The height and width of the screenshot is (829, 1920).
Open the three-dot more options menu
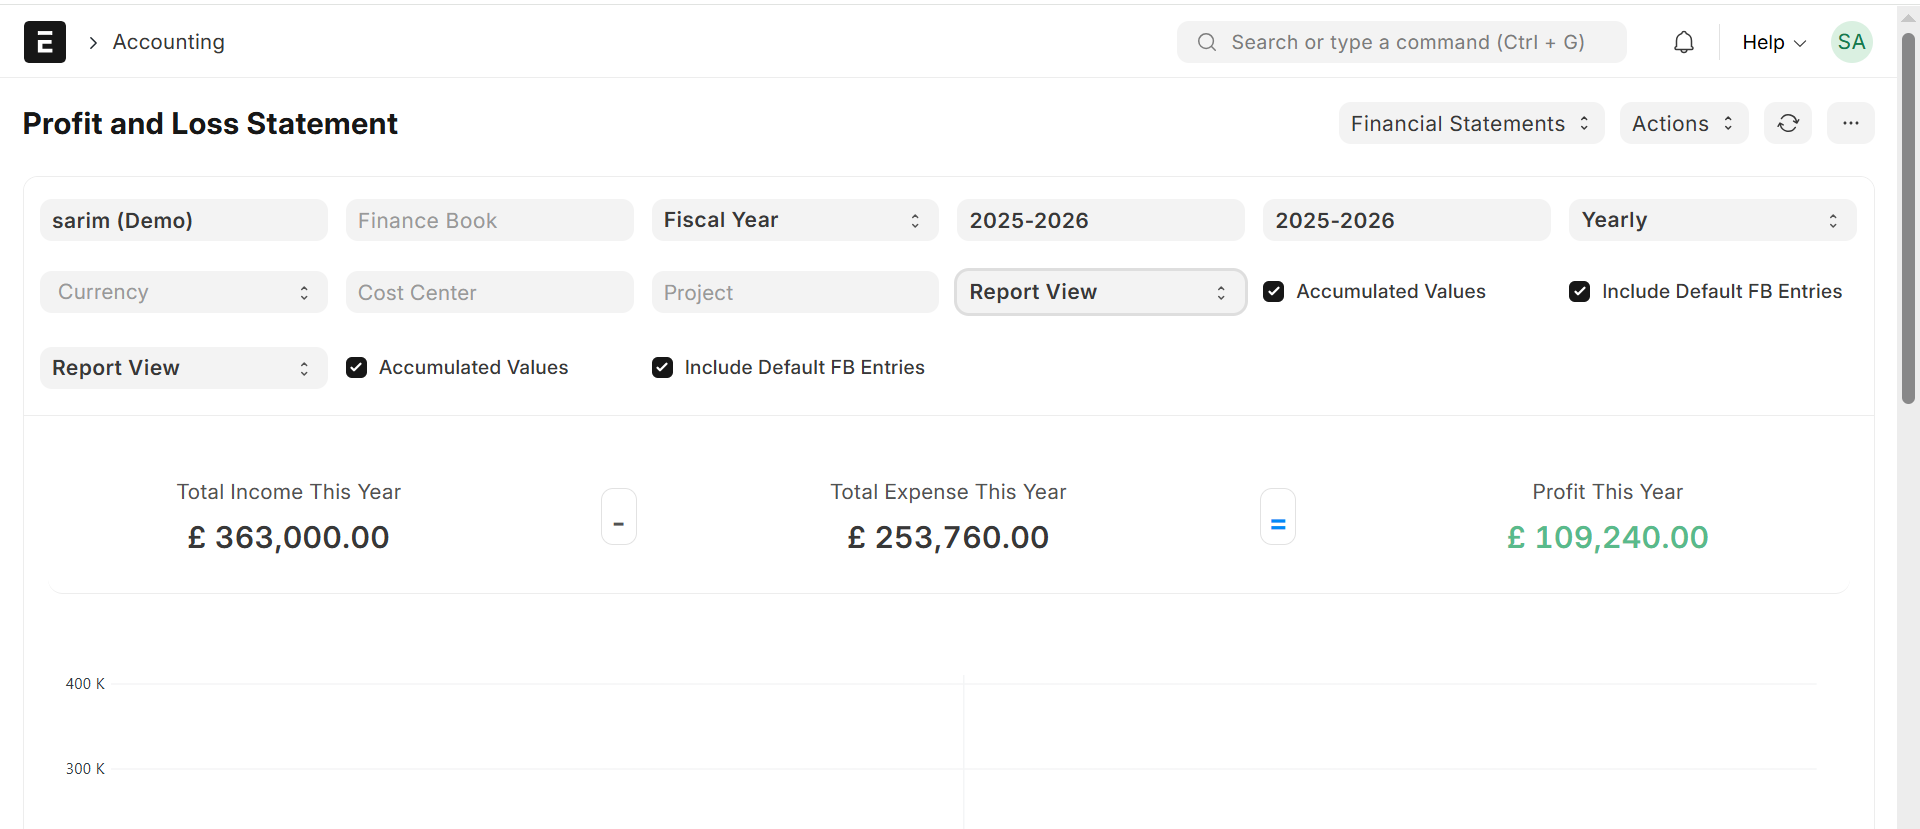coord(1850,123)
